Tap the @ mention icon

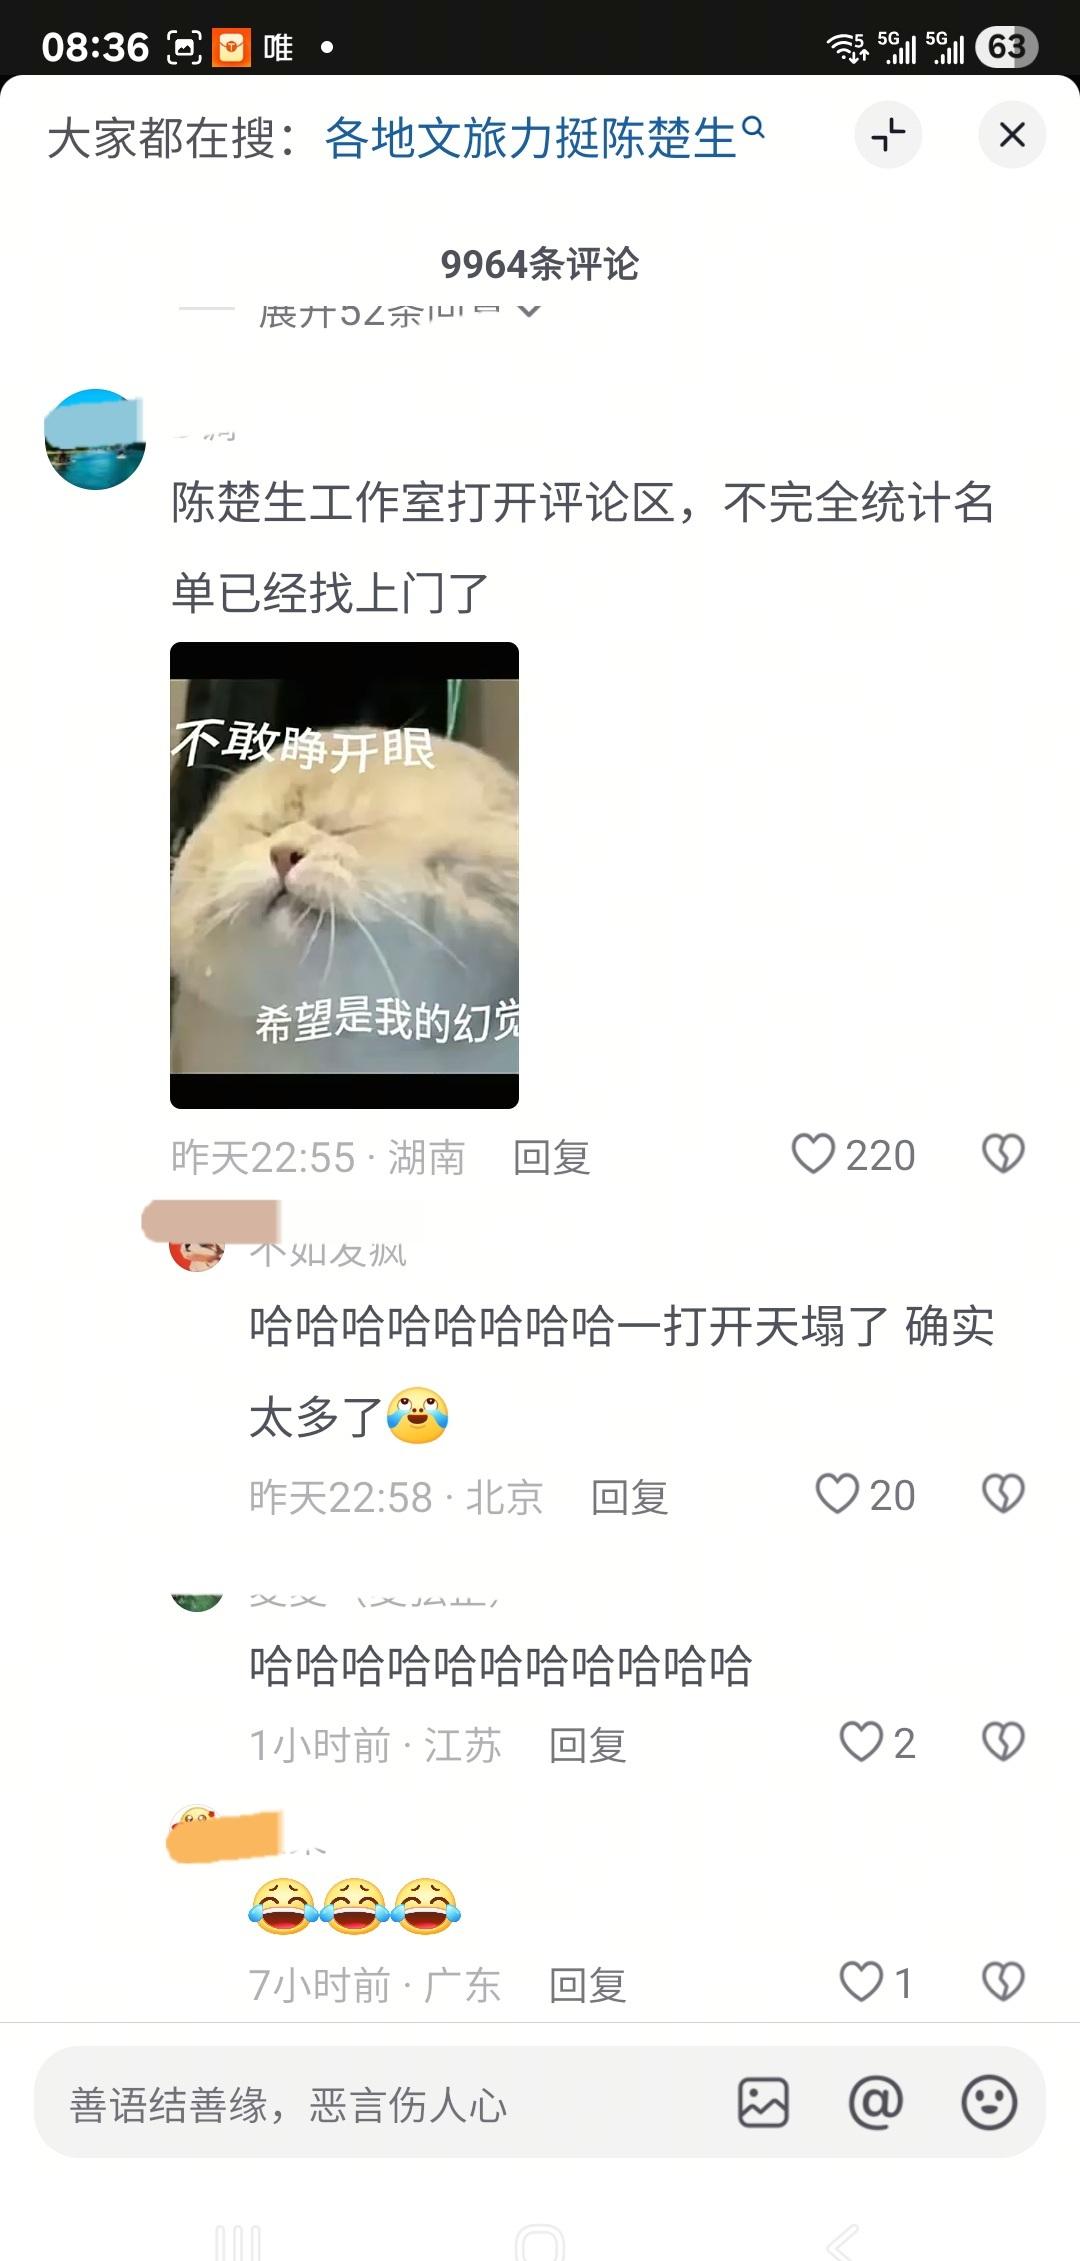click(x=876, y=2101)
